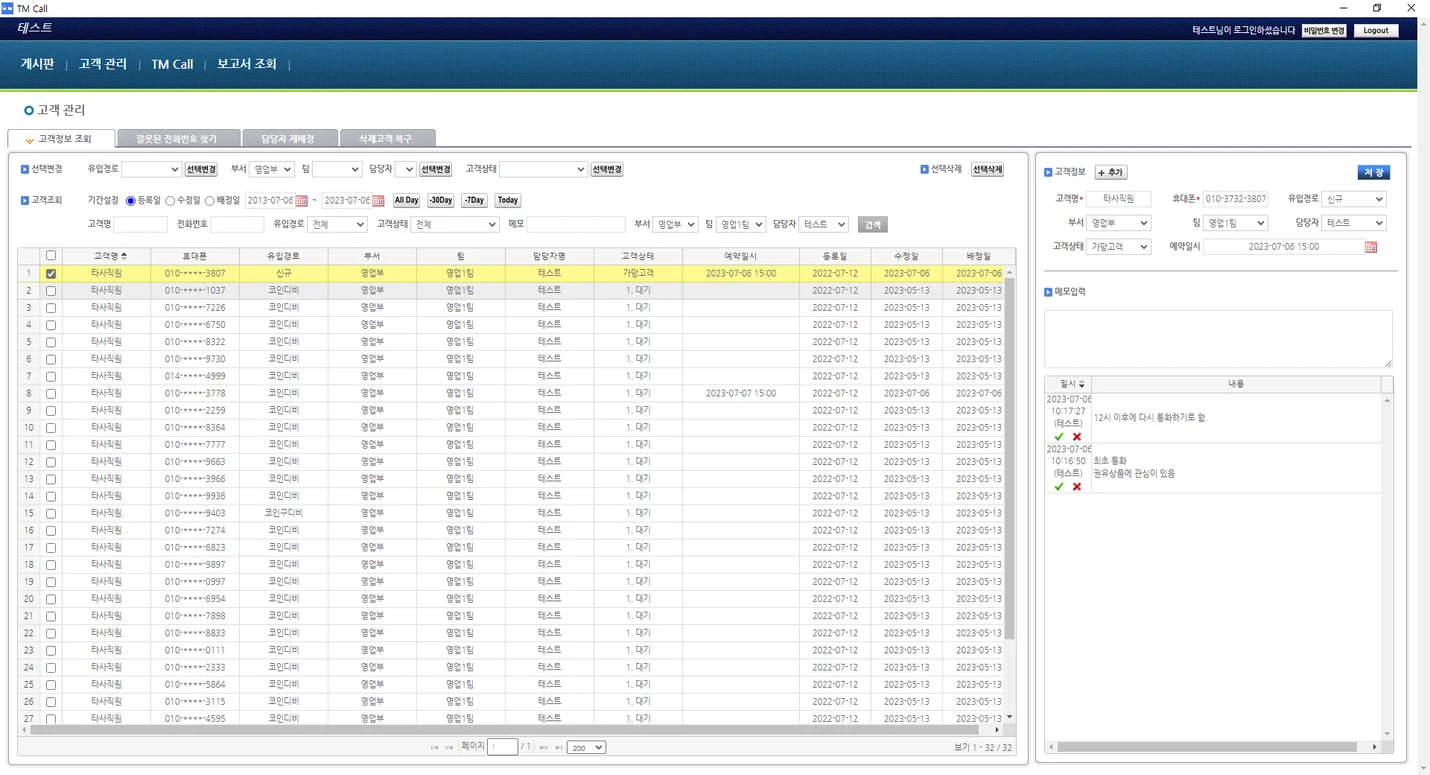This screenshot has width=1430, height=775.
Task: Check the row 2 checkbox (1037)
Action: click(51, 291)
